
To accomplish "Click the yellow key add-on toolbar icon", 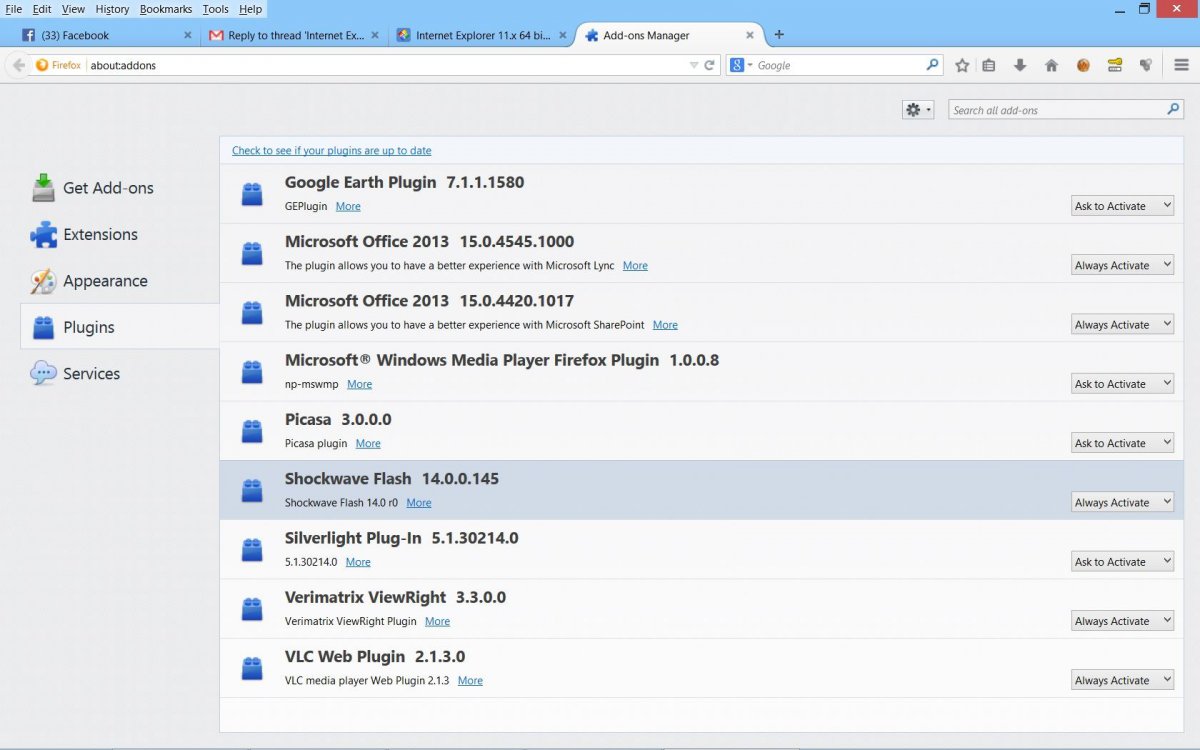I will click(x=1114, y=65).
